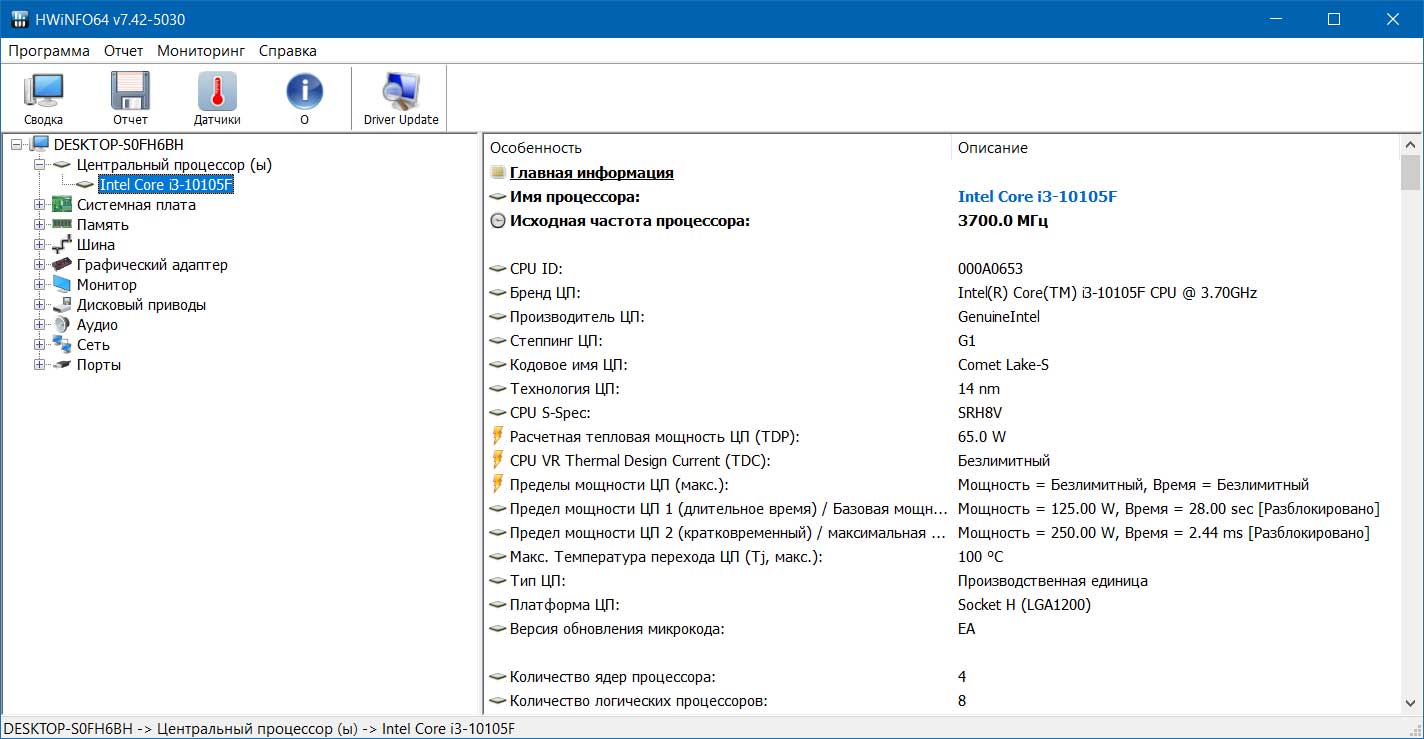Click the blue Intel Core i3-10105F processor name value

pyautogui.click(x=1037, y=197)
